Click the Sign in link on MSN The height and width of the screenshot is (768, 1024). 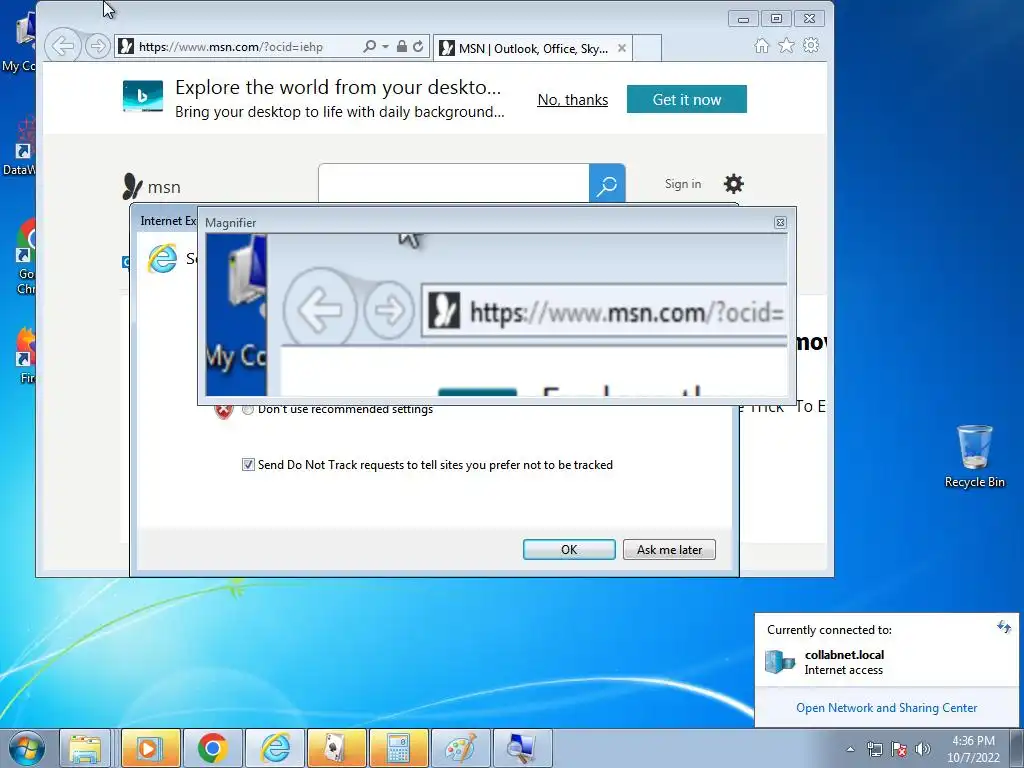(682, 184)
